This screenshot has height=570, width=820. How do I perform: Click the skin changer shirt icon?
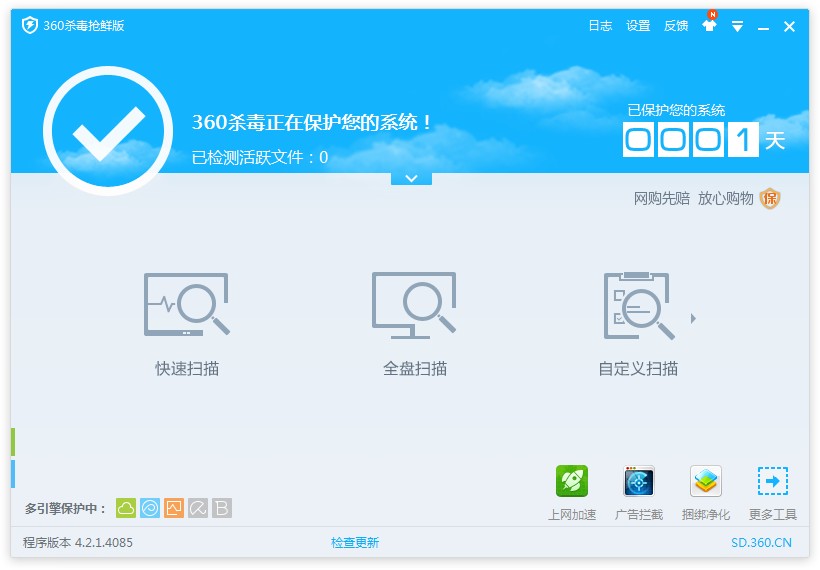pyautogui.click(x=709, y=26)
